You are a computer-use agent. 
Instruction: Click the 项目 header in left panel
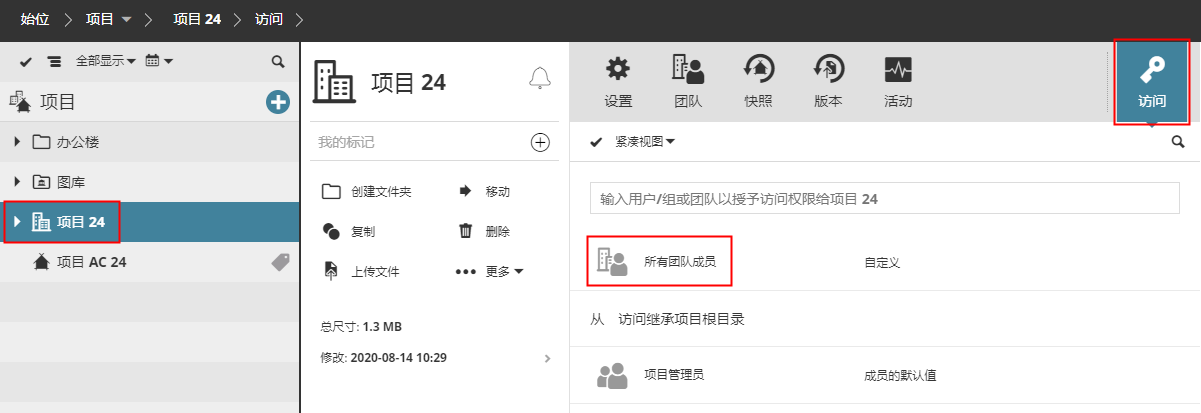coord(58,102)
